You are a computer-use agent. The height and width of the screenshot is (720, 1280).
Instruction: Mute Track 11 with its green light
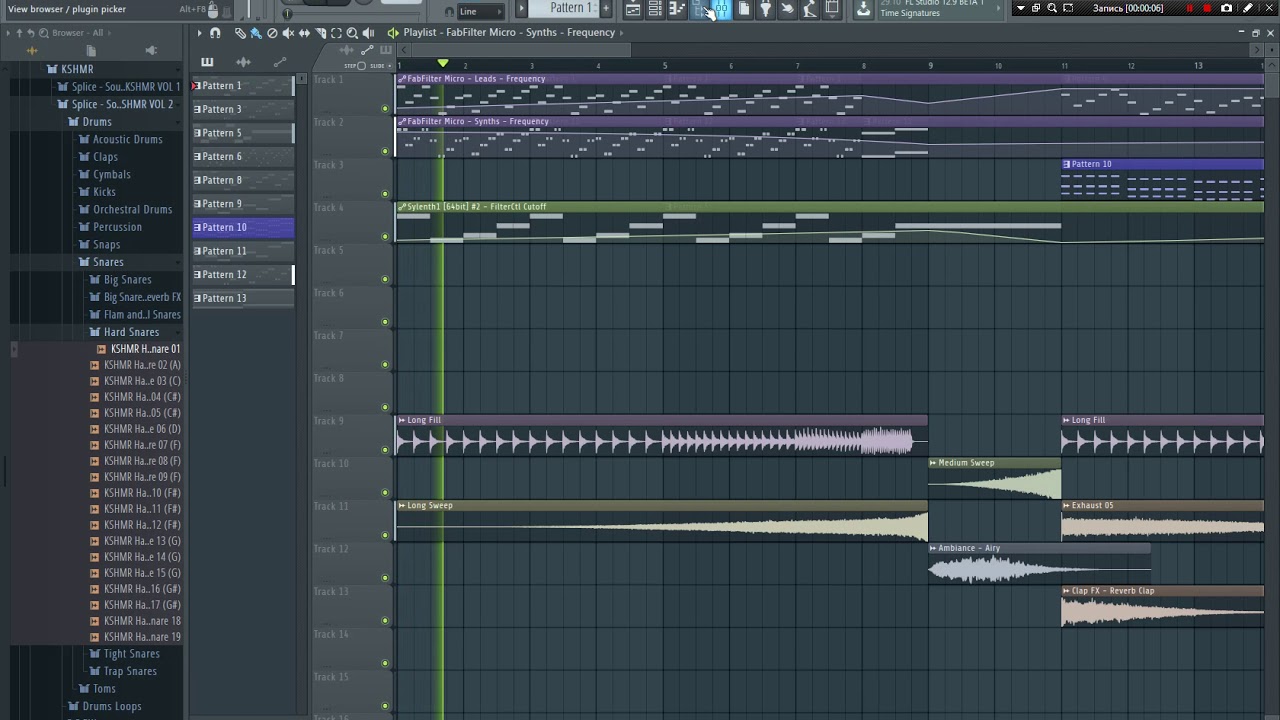(385, 535)
